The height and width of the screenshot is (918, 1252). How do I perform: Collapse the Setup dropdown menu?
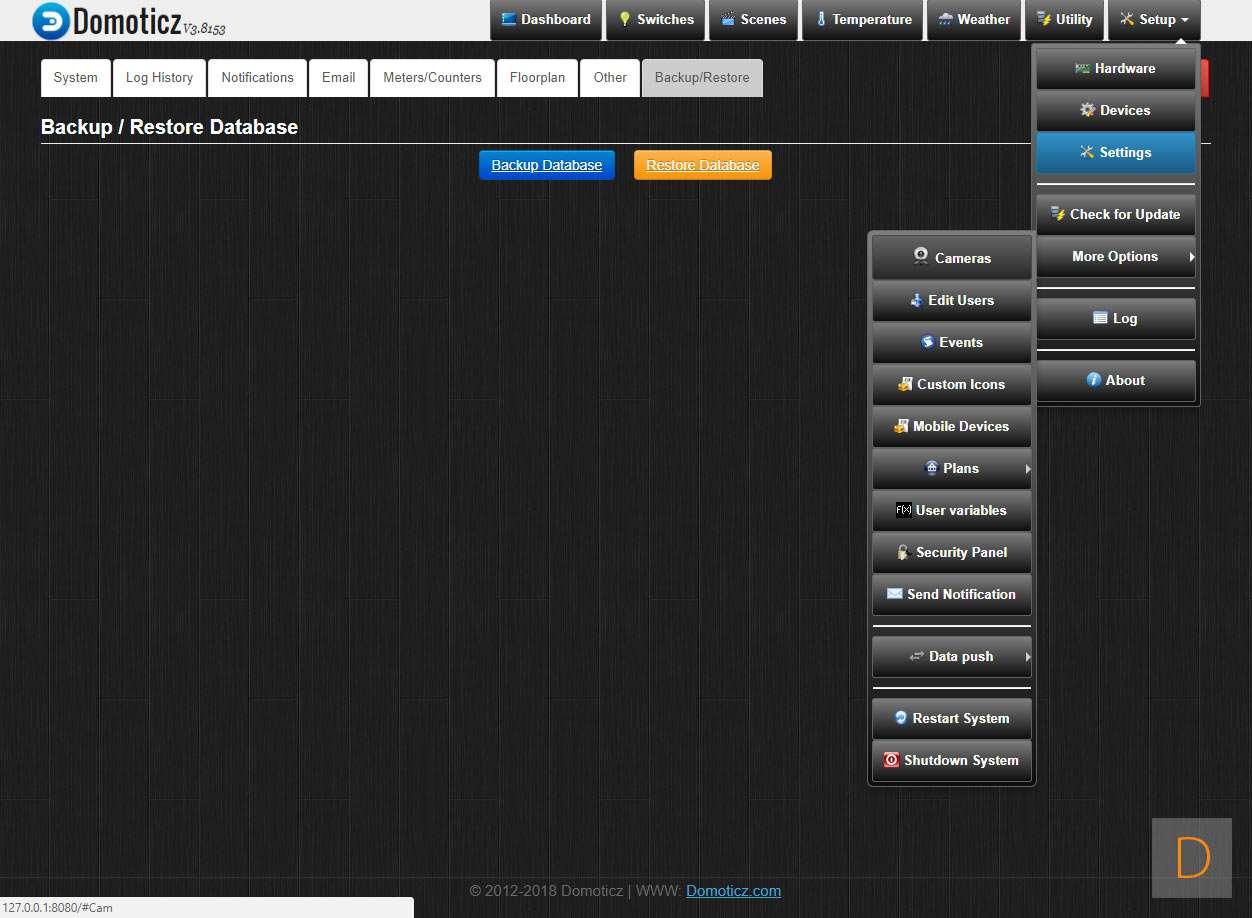(x=1154, y=20)
